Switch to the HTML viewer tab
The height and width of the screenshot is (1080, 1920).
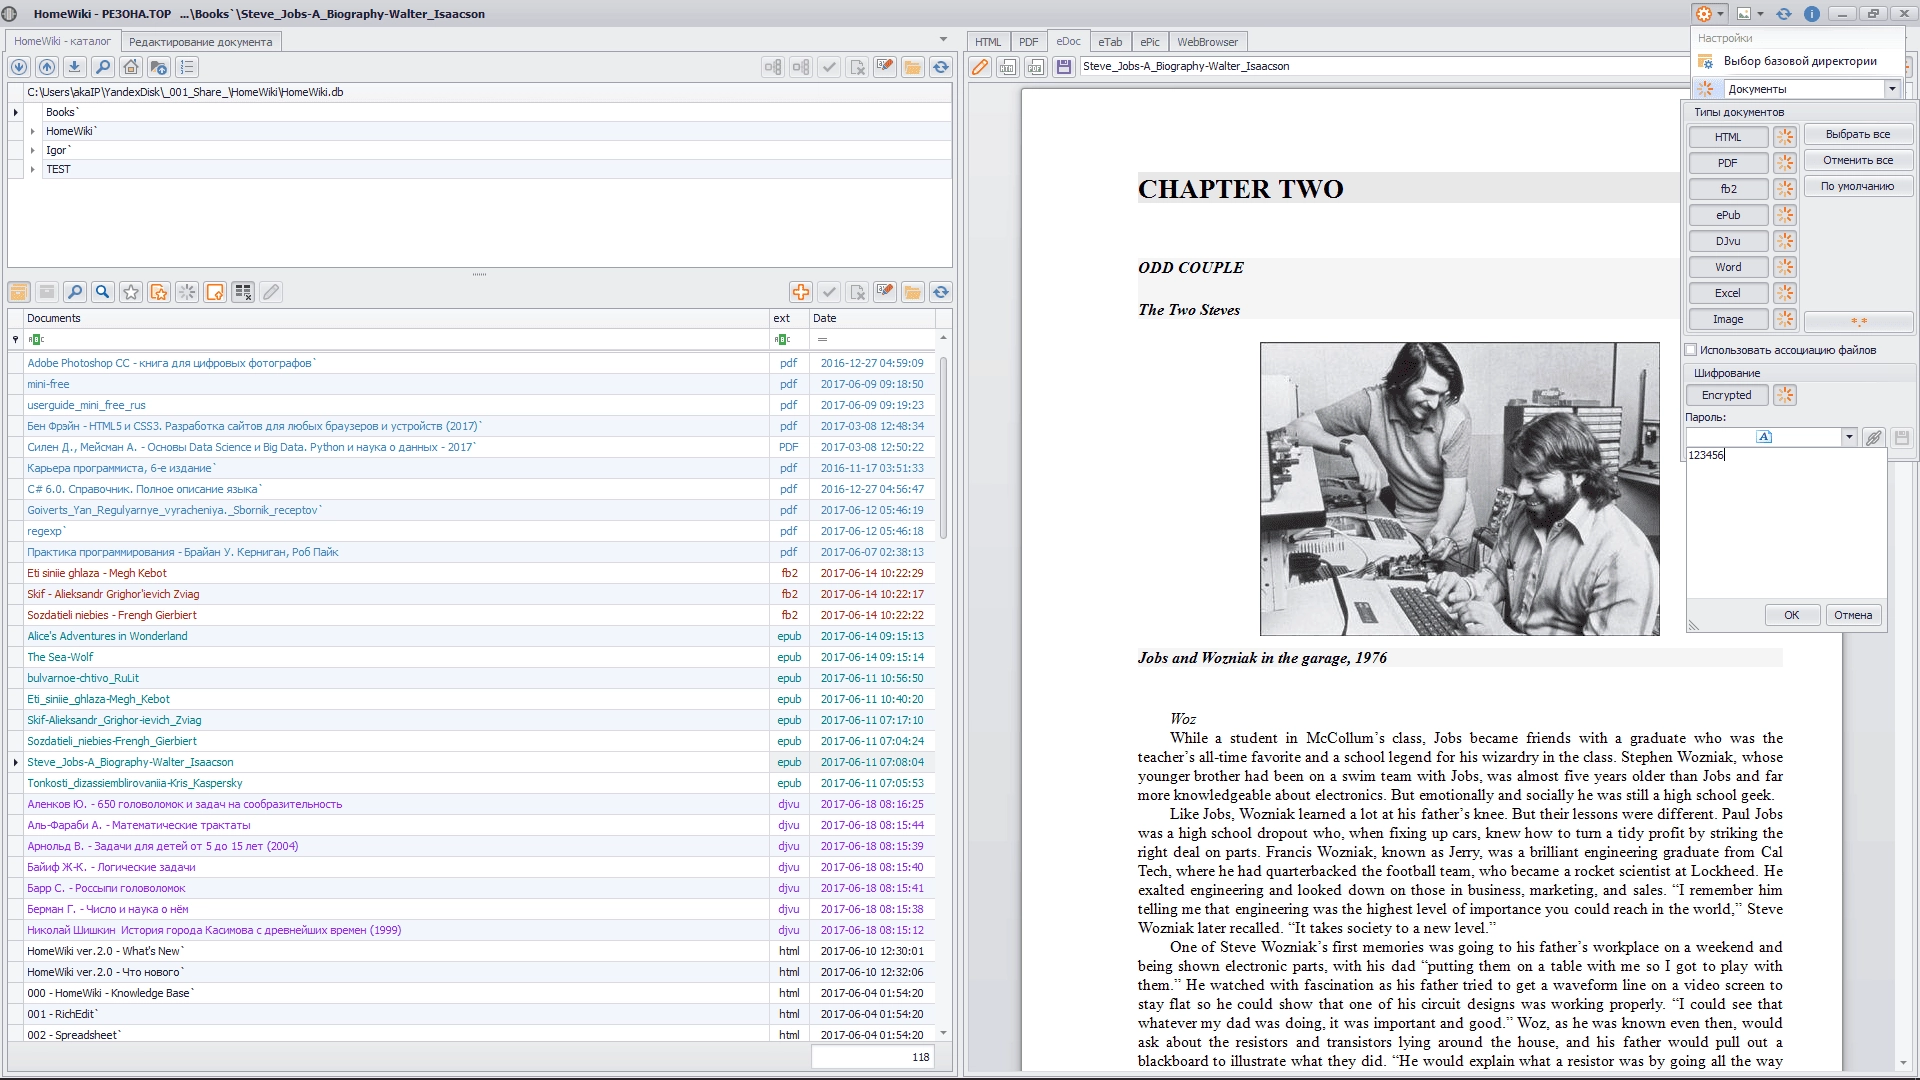988,42
